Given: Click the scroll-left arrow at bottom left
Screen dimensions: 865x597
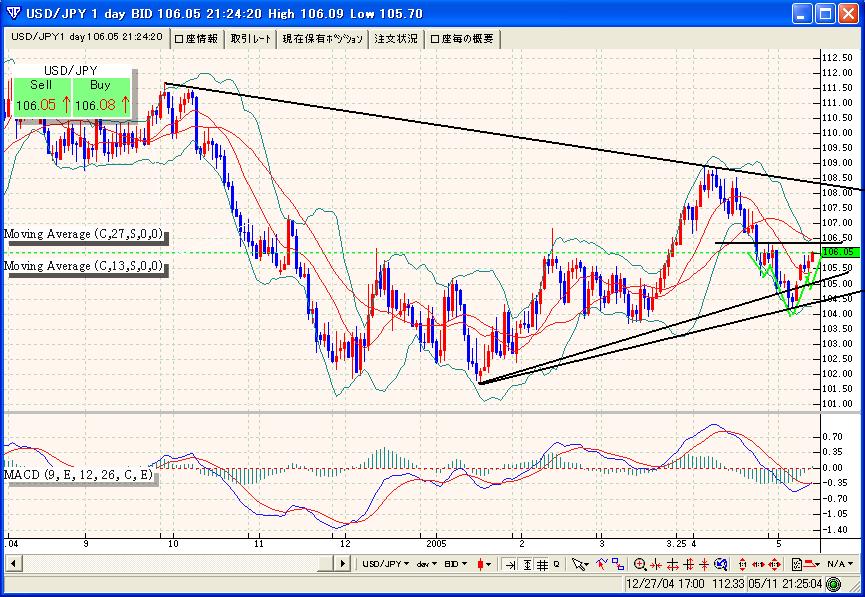Looking at the screenshot, I should pyautogui.click(x=13, y=563).
